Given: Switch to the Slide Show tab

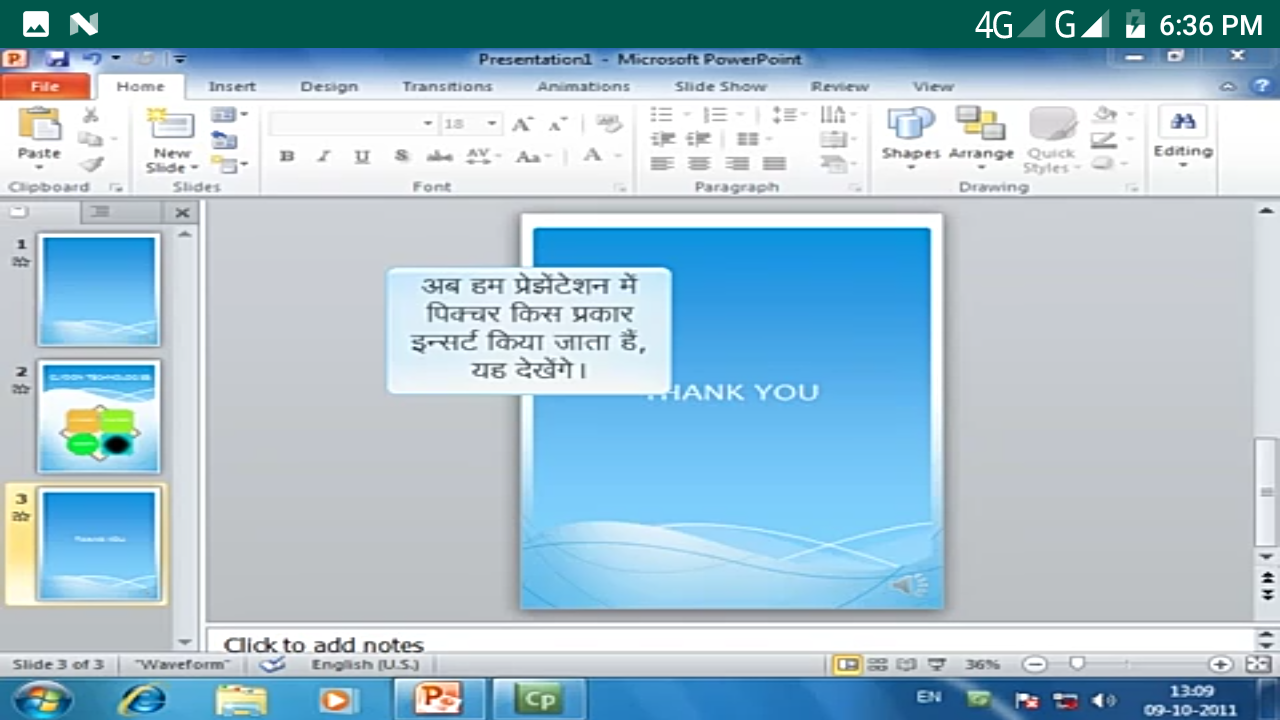Looking at the screenshot, I should tap(720, 87).
